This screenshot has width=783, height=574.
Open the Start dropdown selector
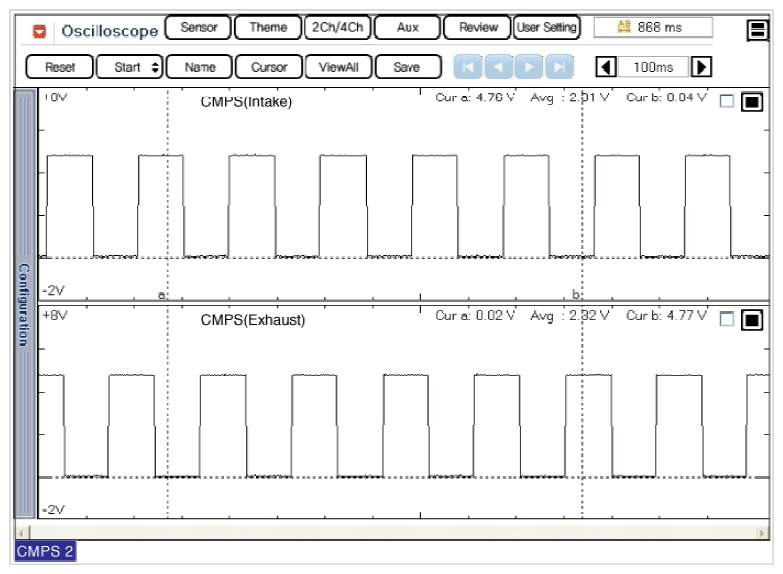tap(130, 68)
